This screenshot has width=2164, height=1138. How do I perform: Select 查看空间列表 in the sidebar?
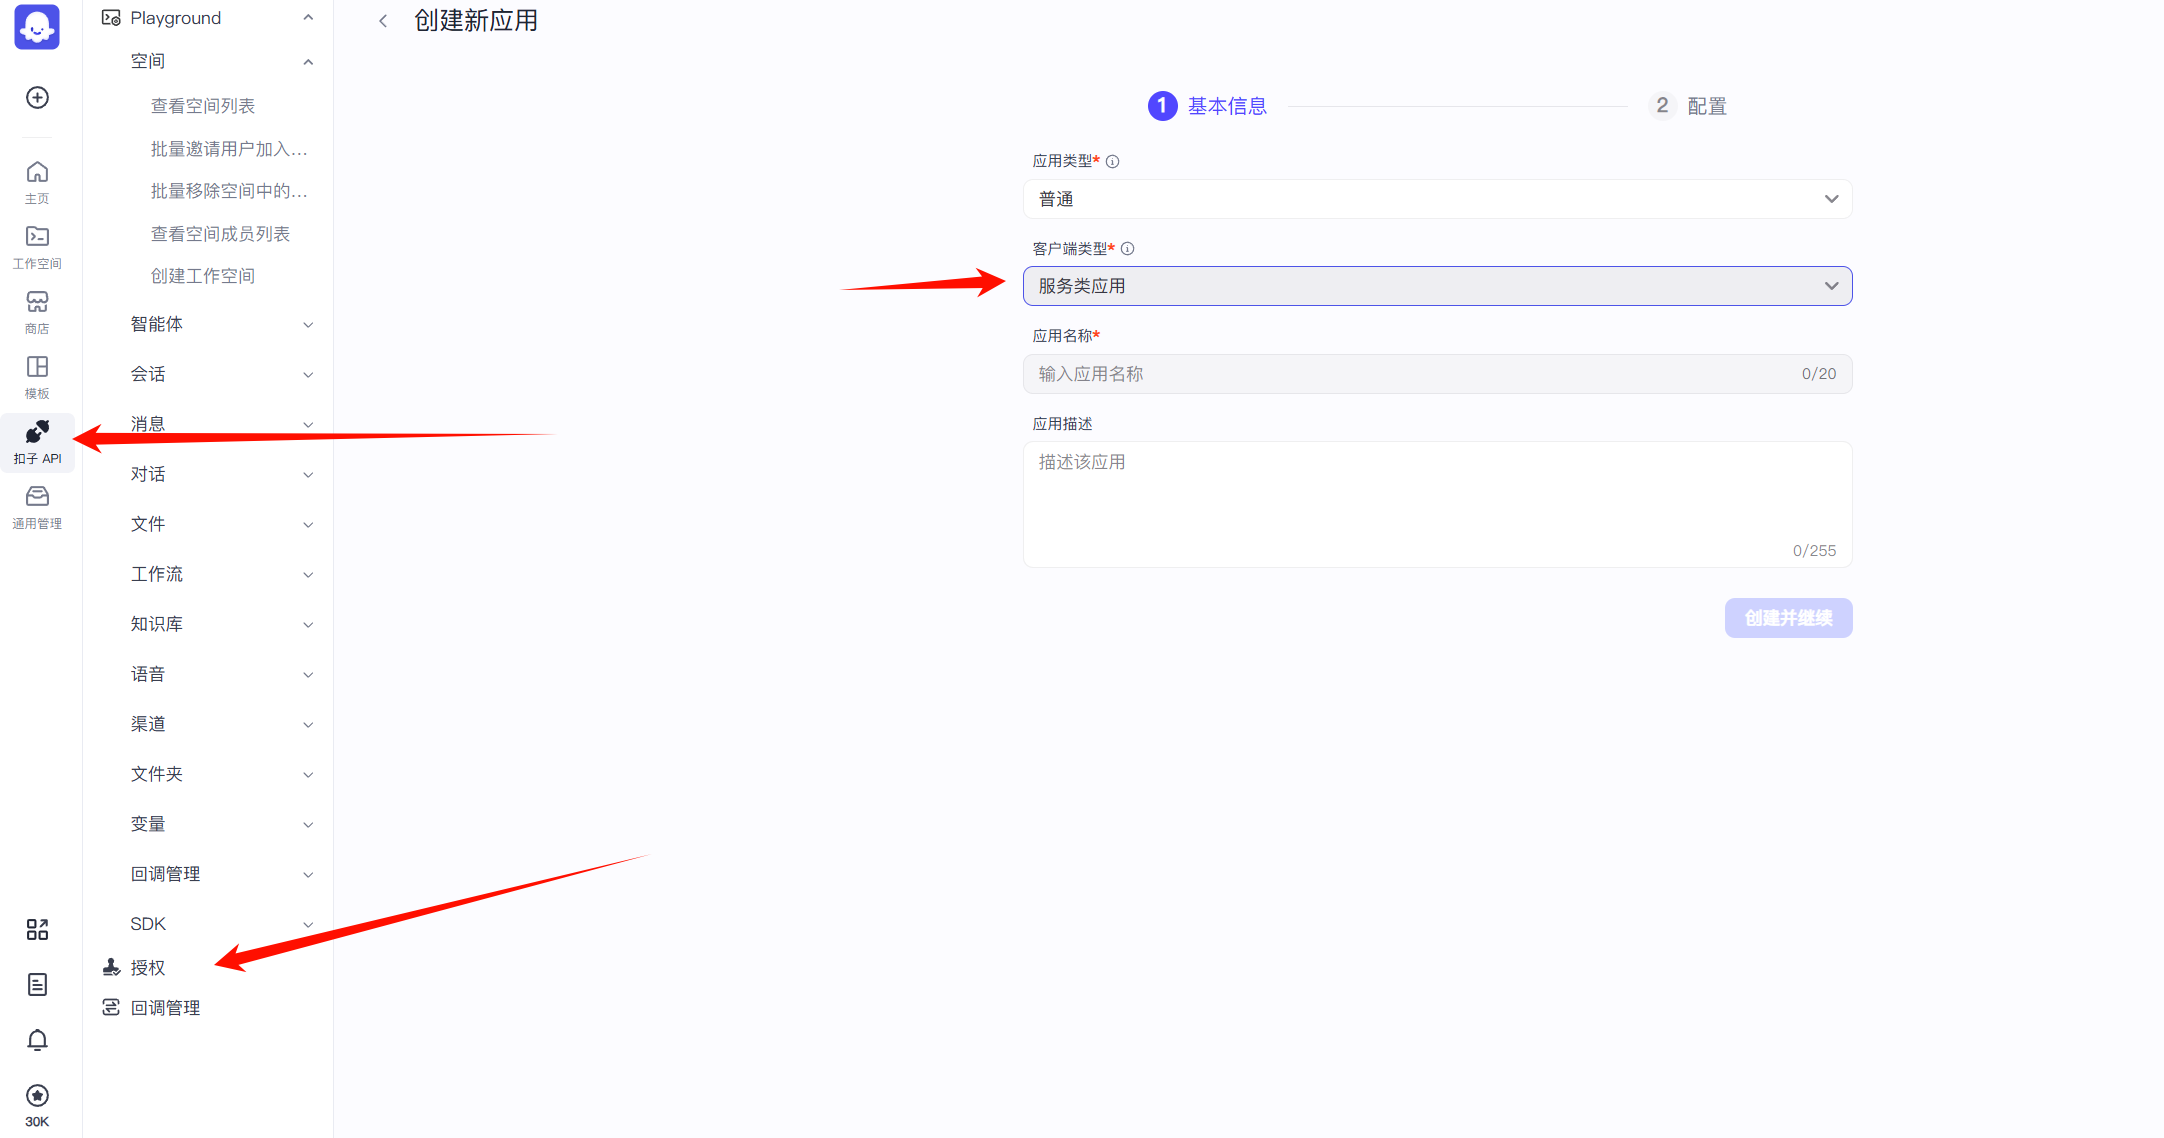pyautogui.click(x=203, y=106)
